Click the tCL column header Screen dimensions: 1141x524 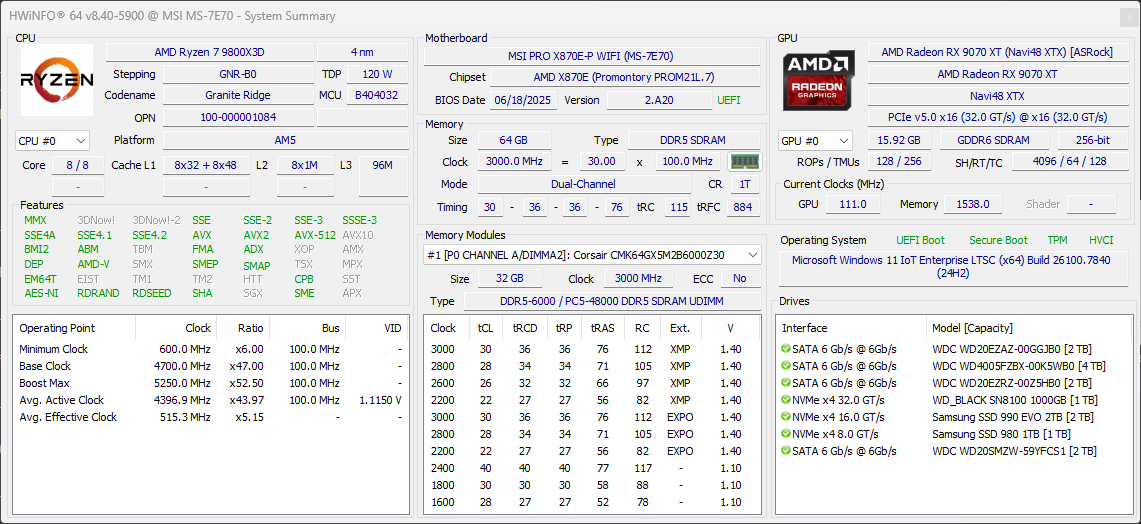point(485,328)
